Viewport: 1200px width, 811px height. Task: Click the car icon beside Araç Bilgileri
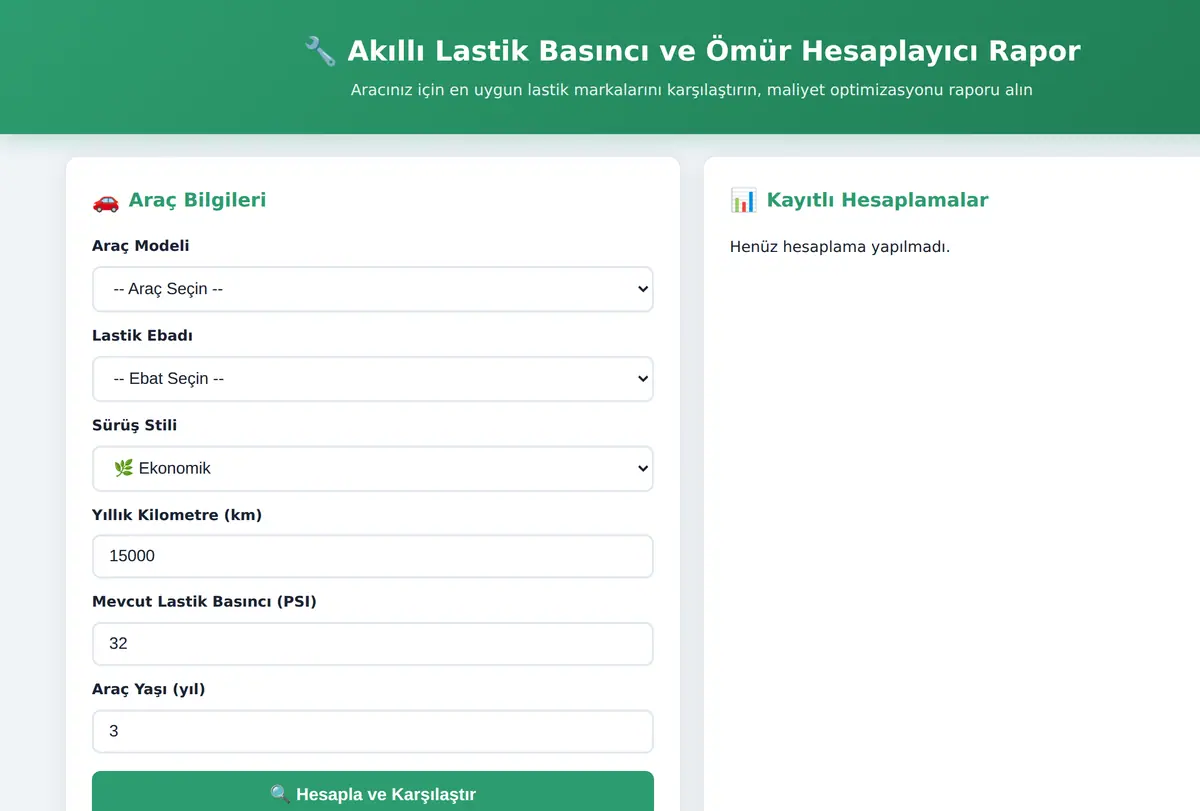106,201
